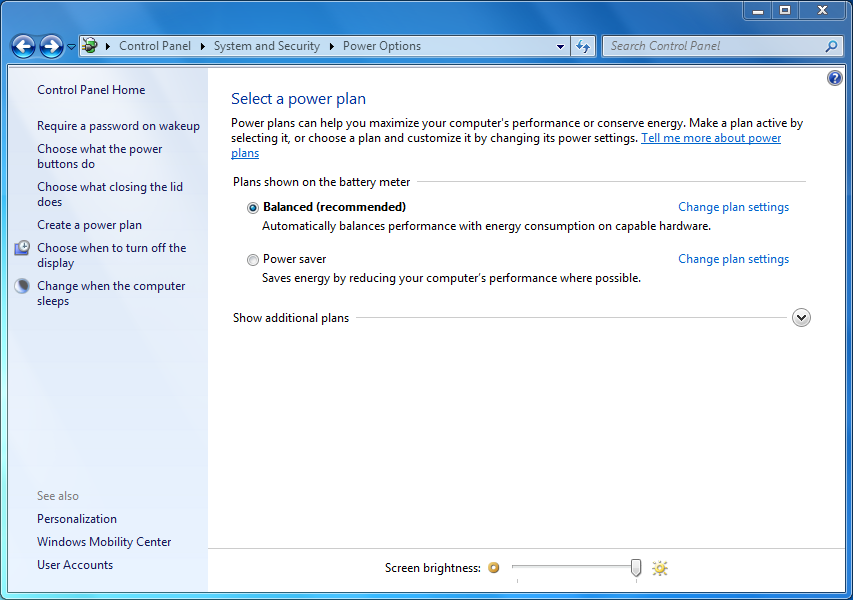Open Choose when to turn off the display
The height and width of the screenshot is (600, 853).
coord(112,255)
